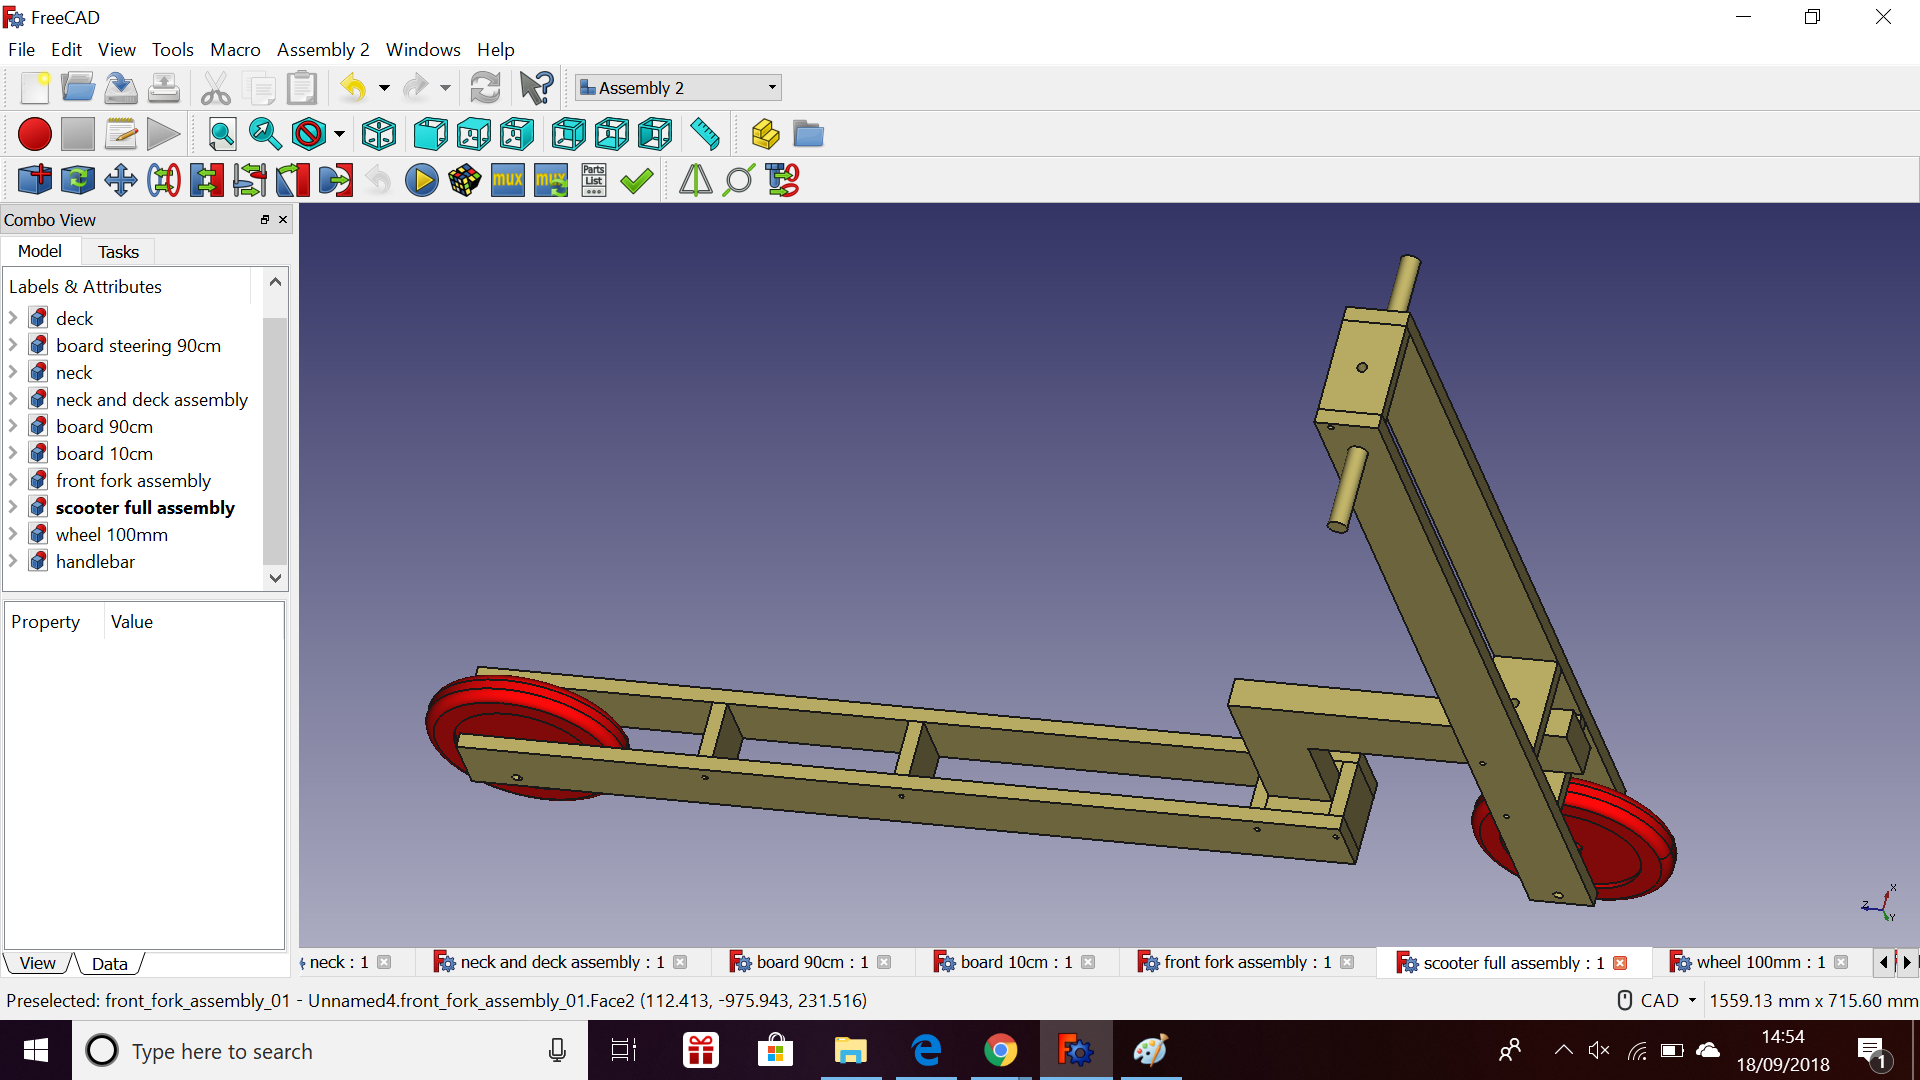This screenshot has width=1920, height=1080.
Task: Run the constraint solver blue play icon
Action: tap(422, 180)
